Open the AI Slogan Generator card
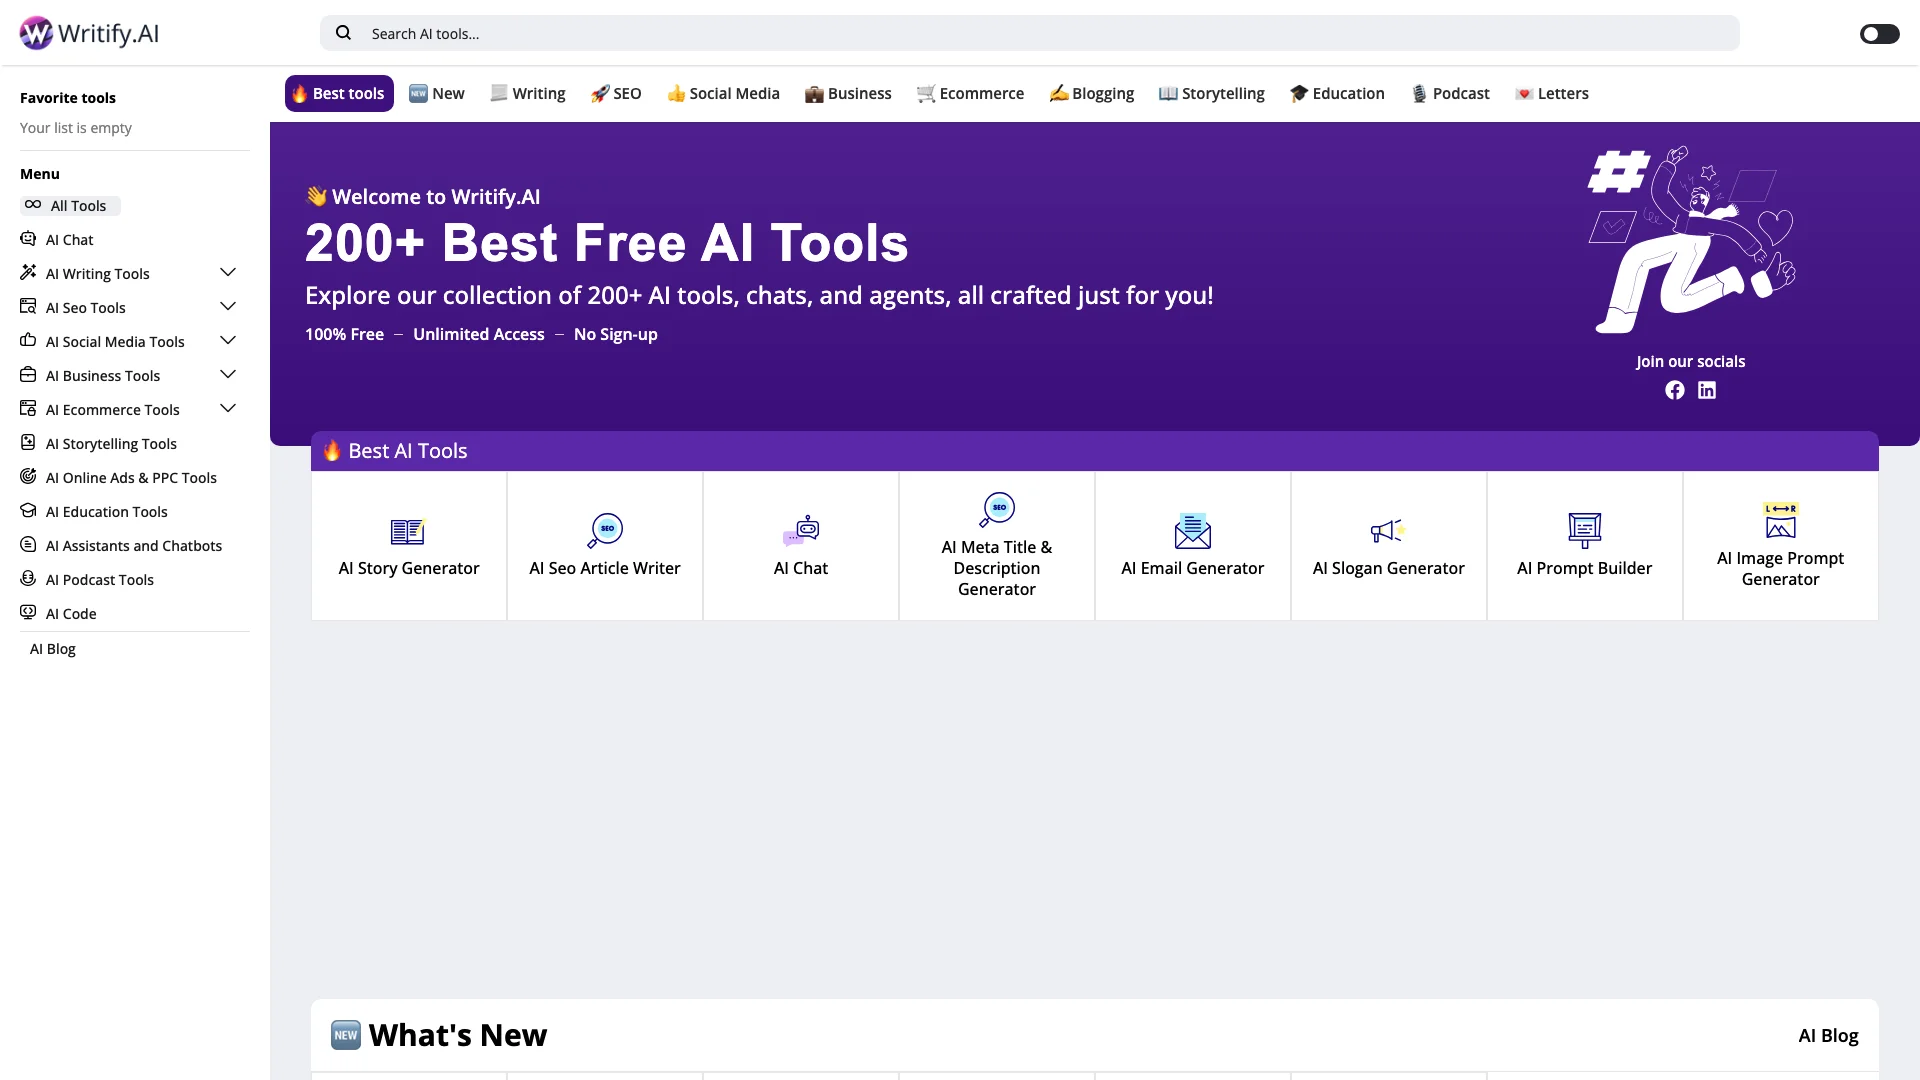The height and width of the screenshot is (1080, 1920). tap(1389, 546)
